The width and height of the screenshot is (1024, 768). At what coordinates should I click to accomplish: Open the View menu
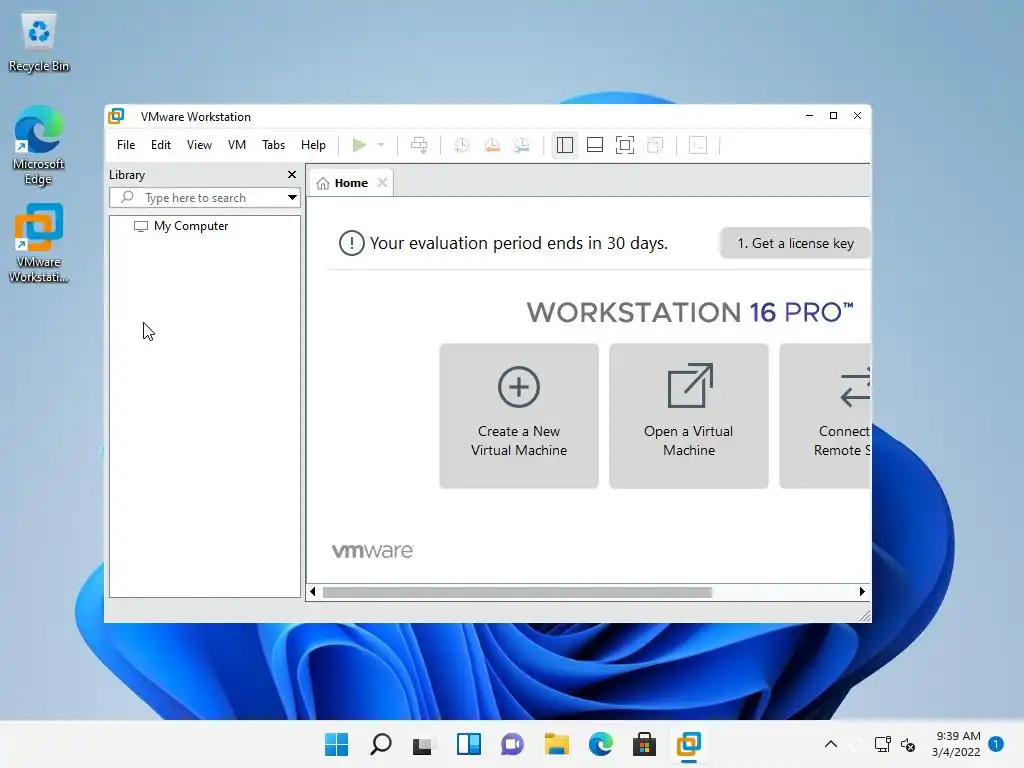tap(199, 145)
